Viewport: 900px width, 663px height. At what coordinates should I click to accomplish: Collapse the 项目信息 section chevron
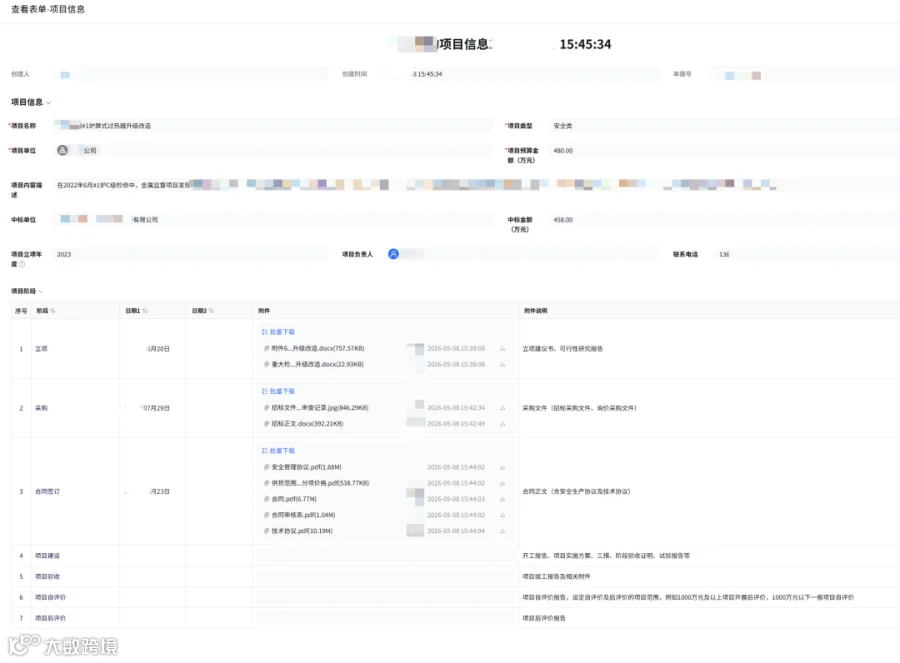[x=49, y=103]
